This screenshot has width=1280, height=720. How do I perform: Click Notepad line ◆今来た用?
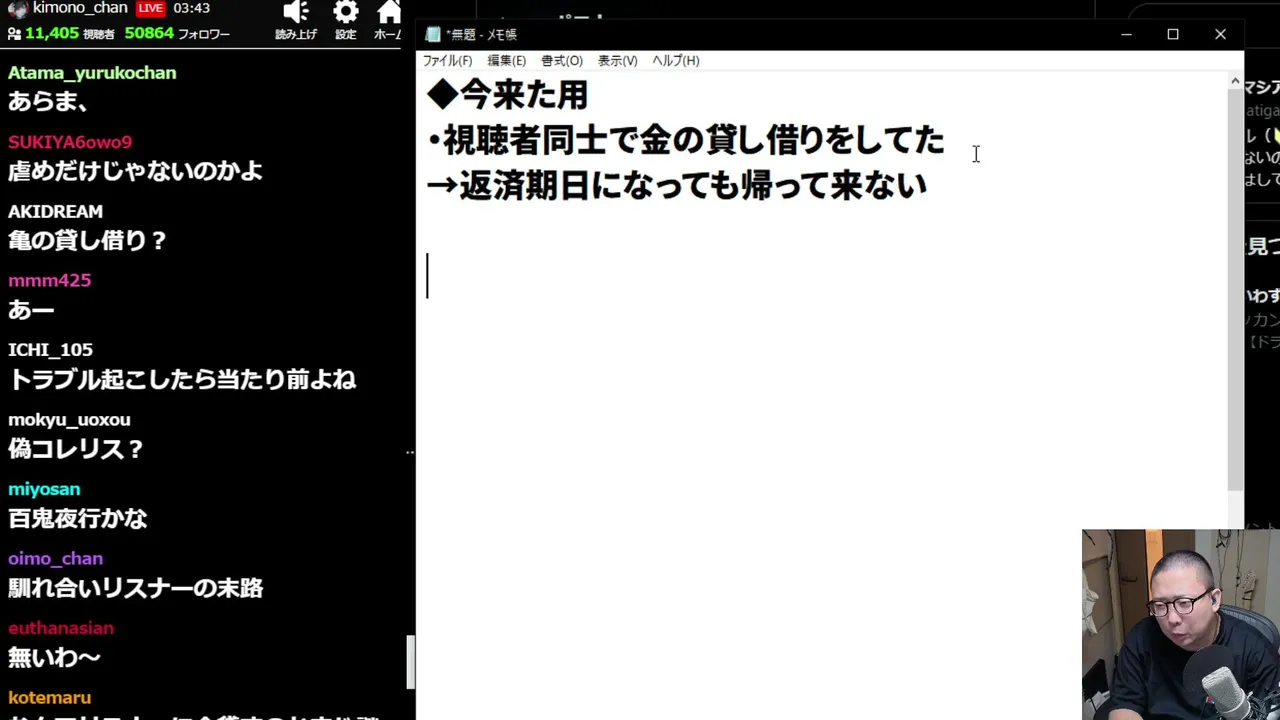point(507,95)
